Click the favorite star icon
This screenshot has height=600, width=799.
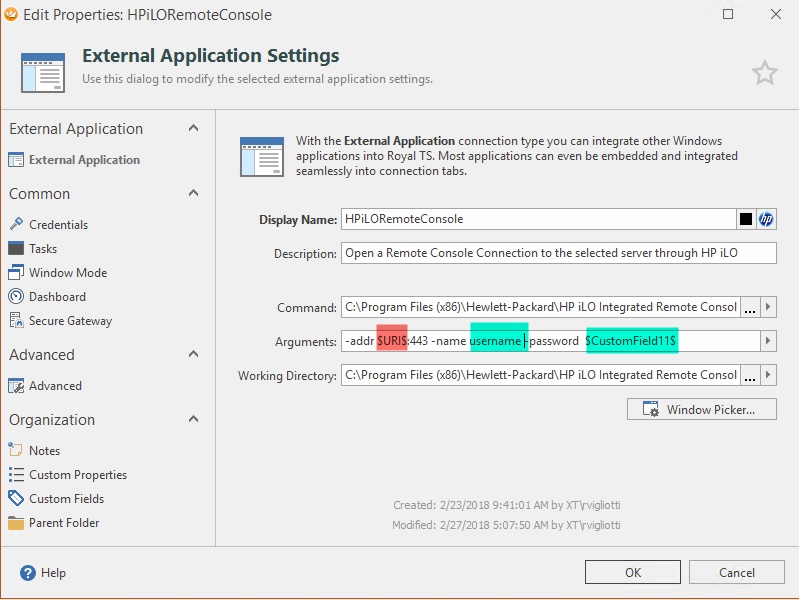pyautogui.click(x=764, y=72)
